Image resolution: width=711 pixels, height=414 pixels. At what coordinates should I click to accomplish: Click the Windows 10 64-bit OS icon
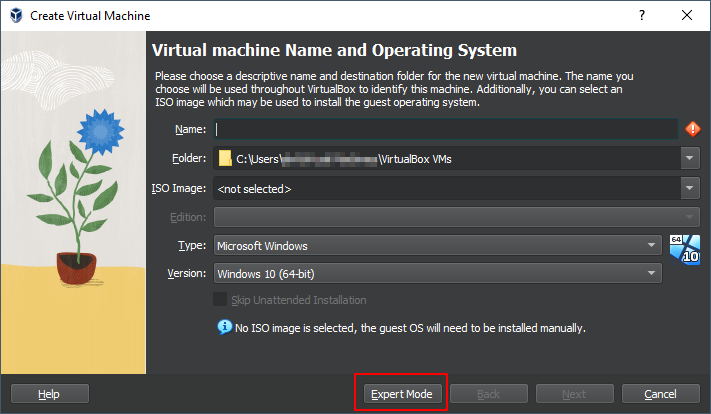coord(685,249)
